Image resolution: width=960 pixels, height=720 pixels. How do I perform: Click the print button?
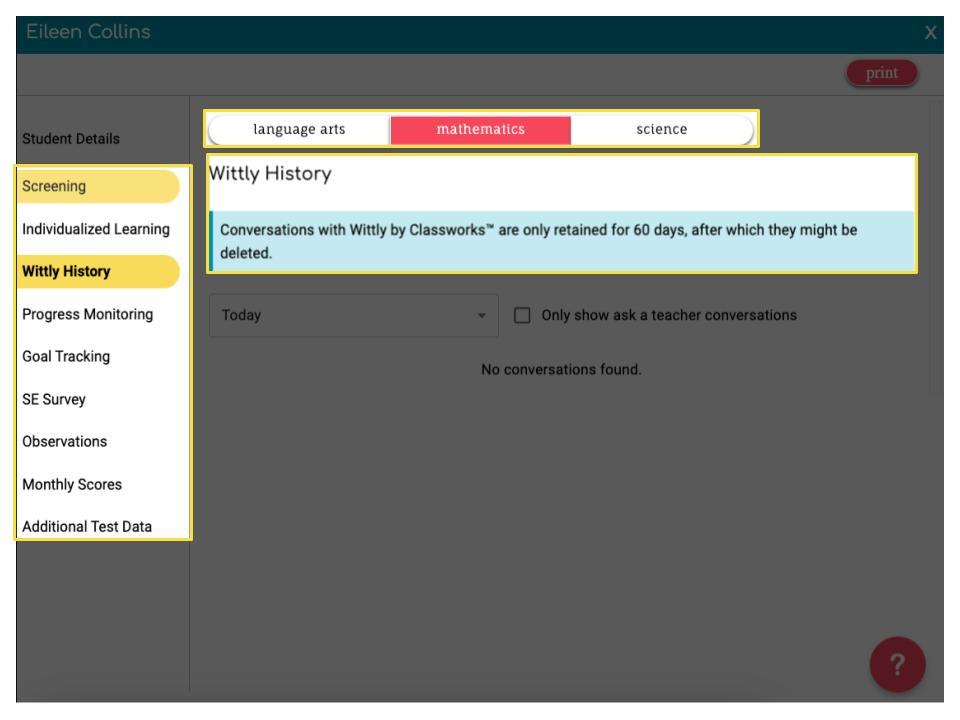[883, 73]
